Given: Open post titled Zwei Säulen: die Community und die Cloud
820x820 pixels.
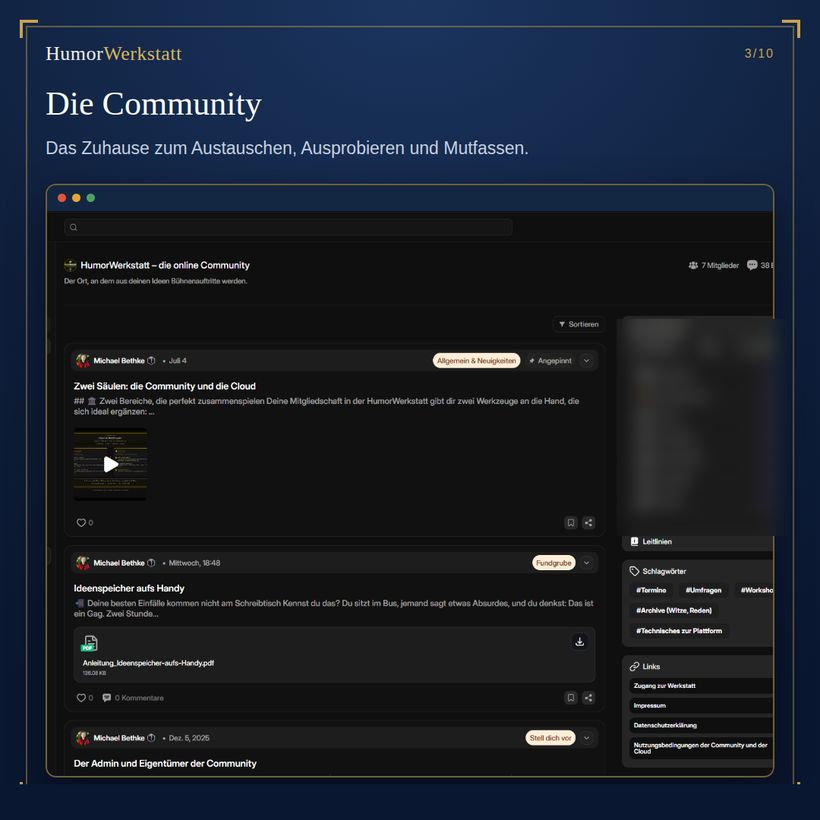Looking at the screenshot, I should tap(165, 386).
